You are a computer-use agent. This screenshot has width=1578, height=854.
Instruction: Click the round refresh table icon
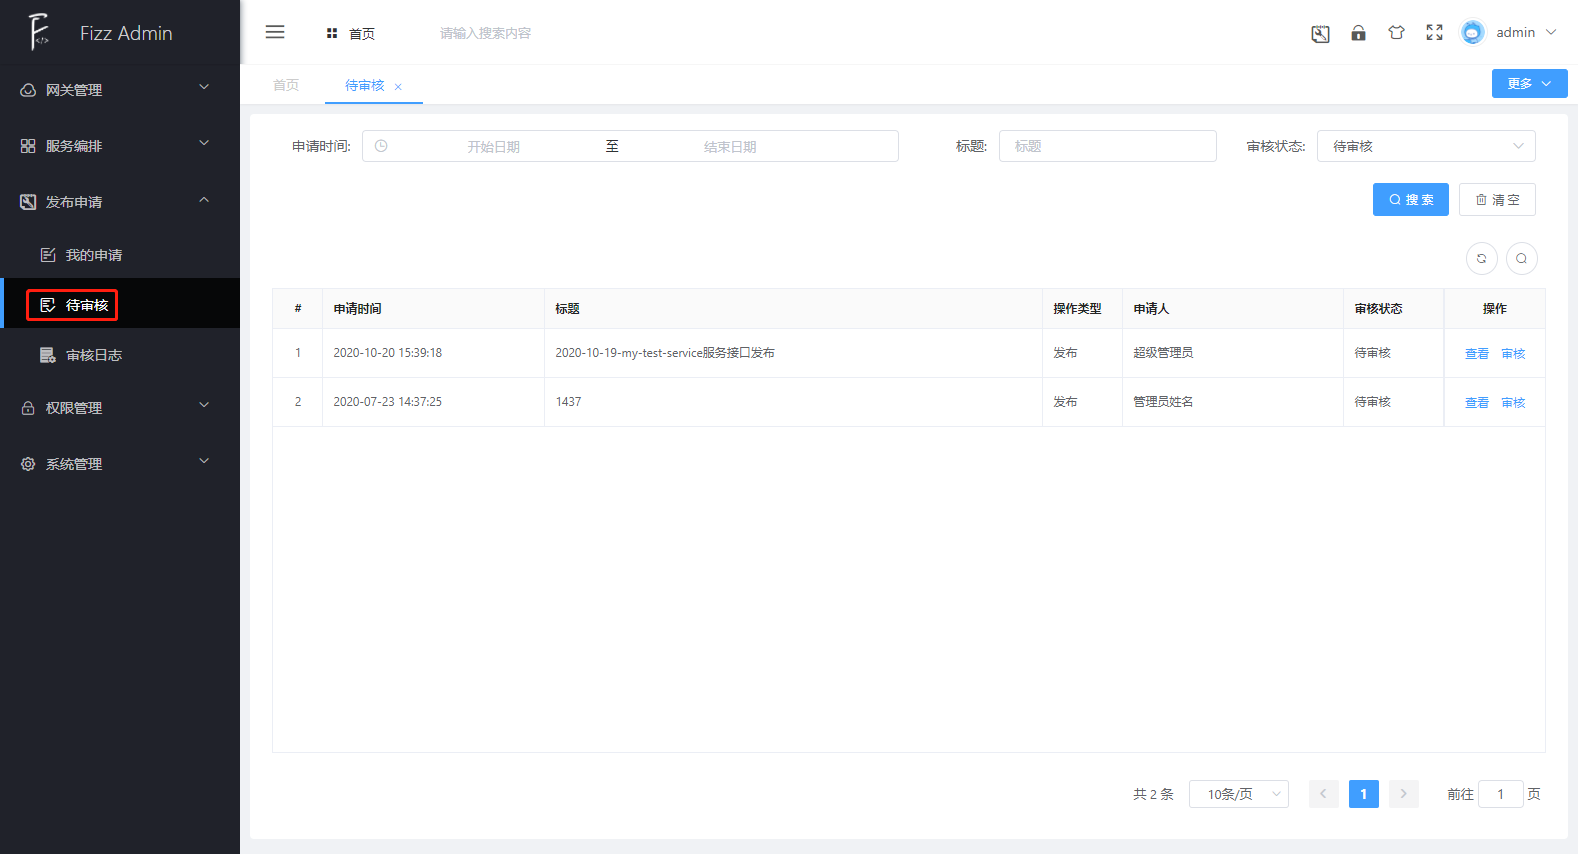tap(1482, 258)
